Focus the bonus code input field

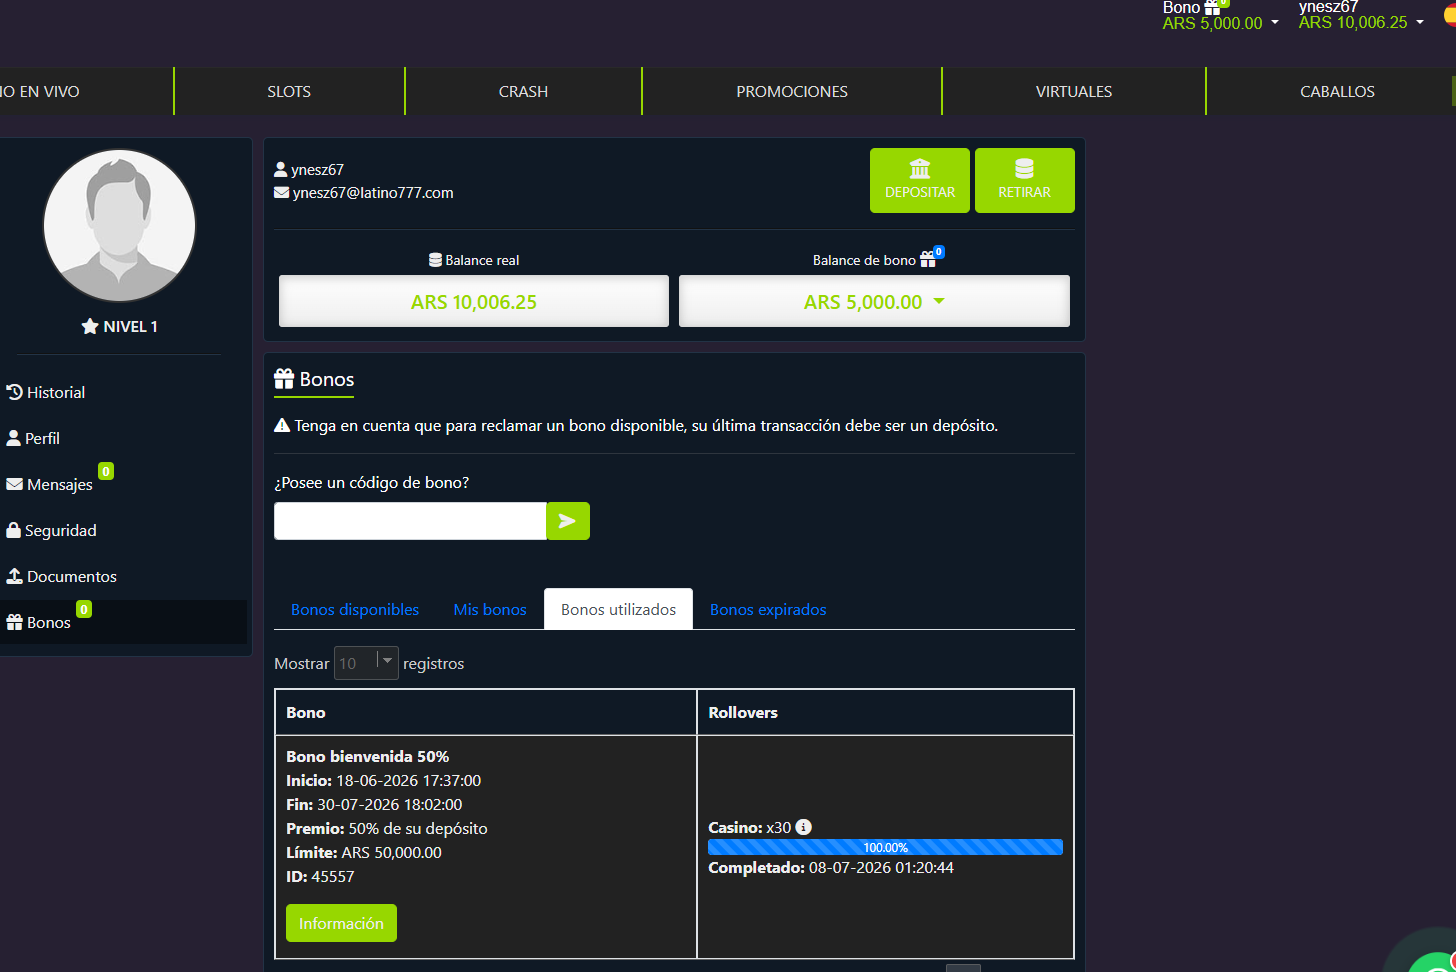coord(410,521)
